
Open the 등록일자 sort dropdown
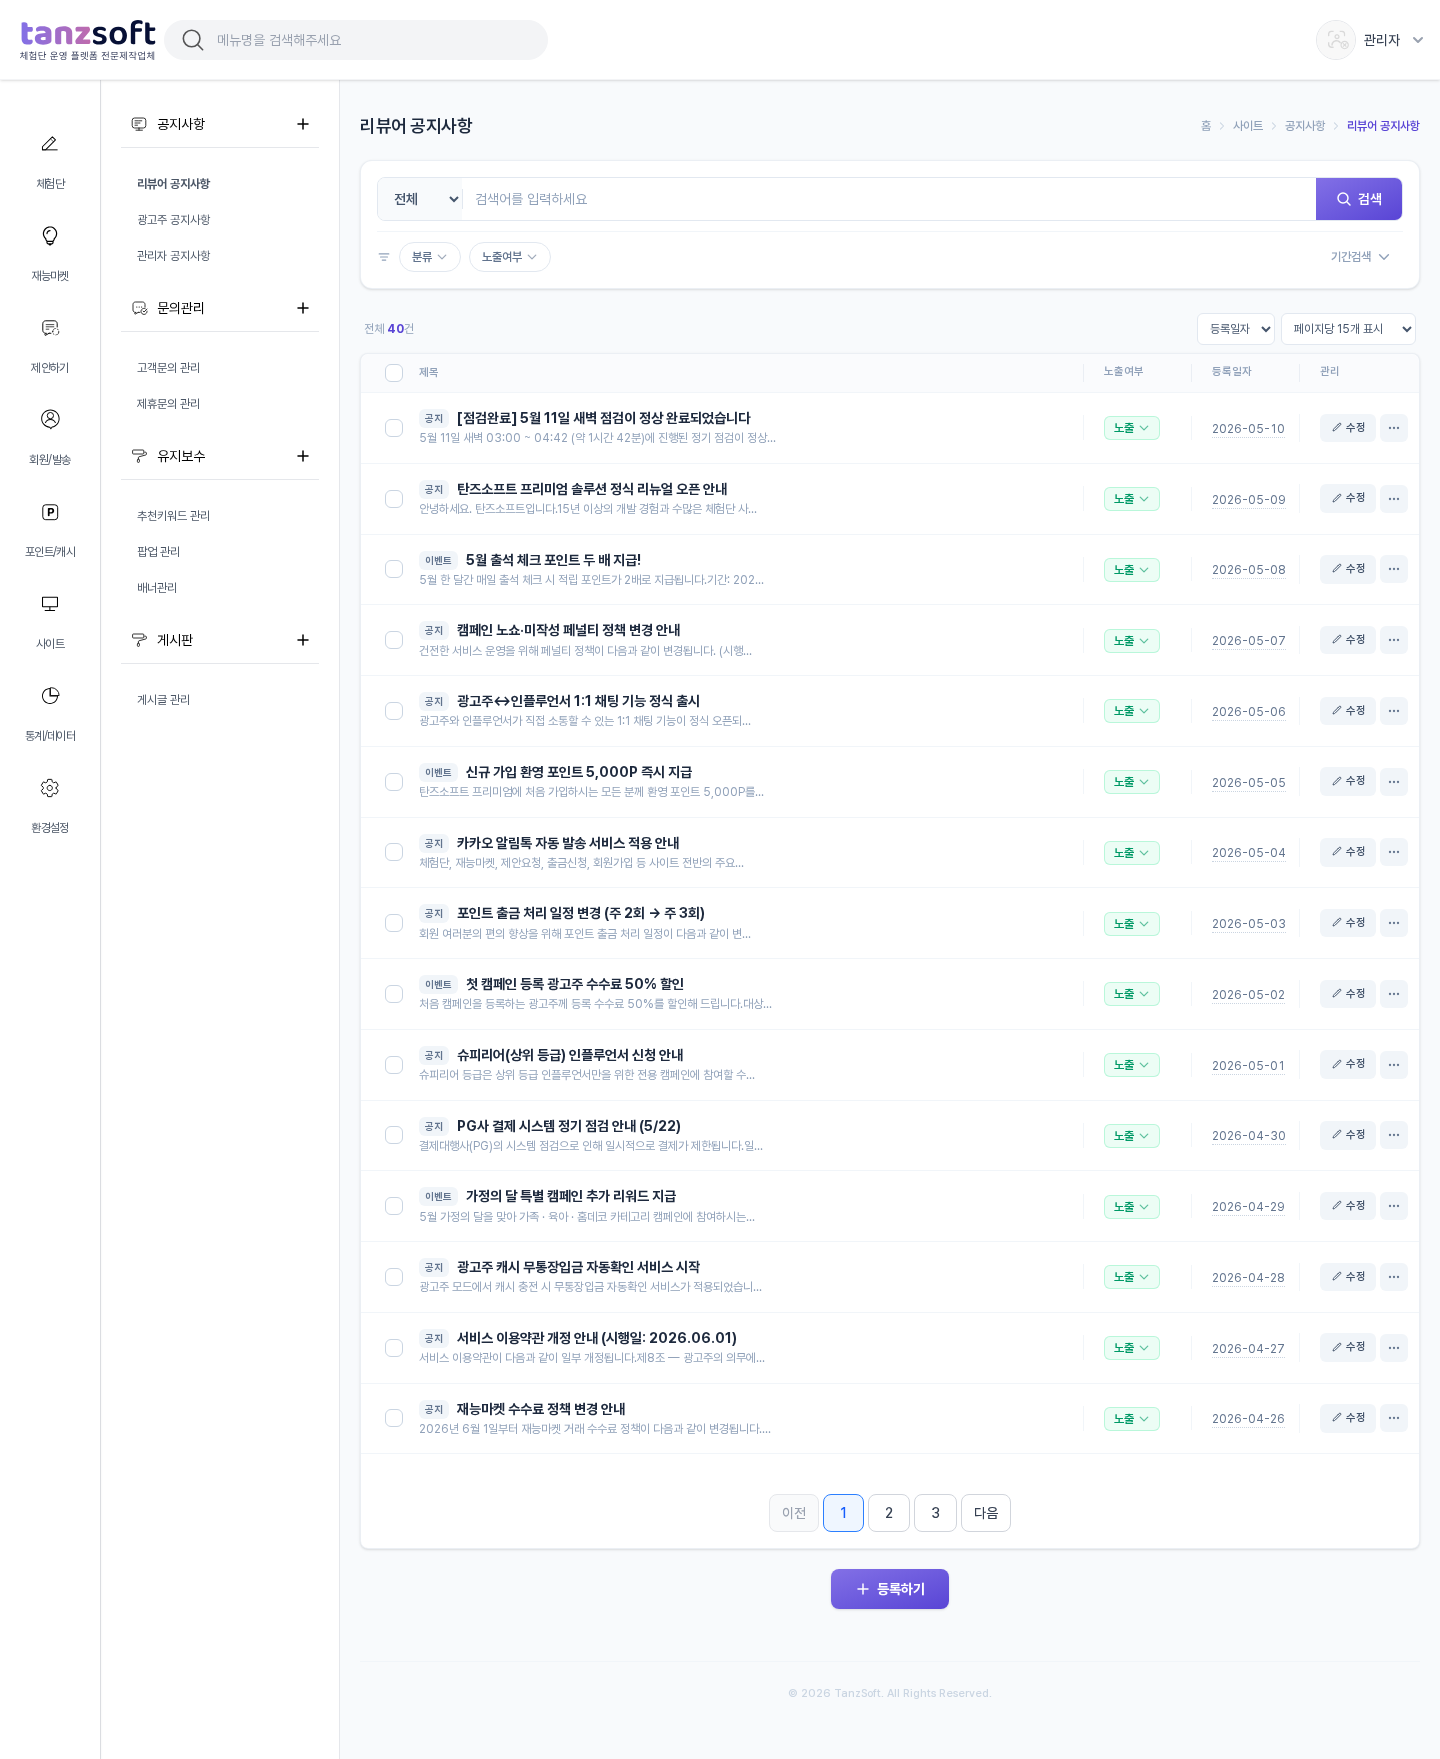(x=1236, y=329)
